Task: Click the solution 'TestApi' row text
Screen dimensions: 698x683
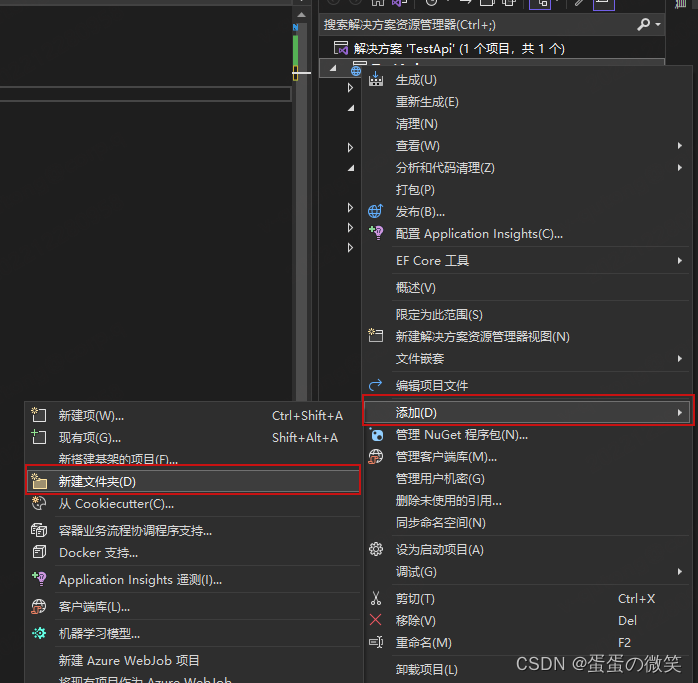Action: (x=459, y=48)
